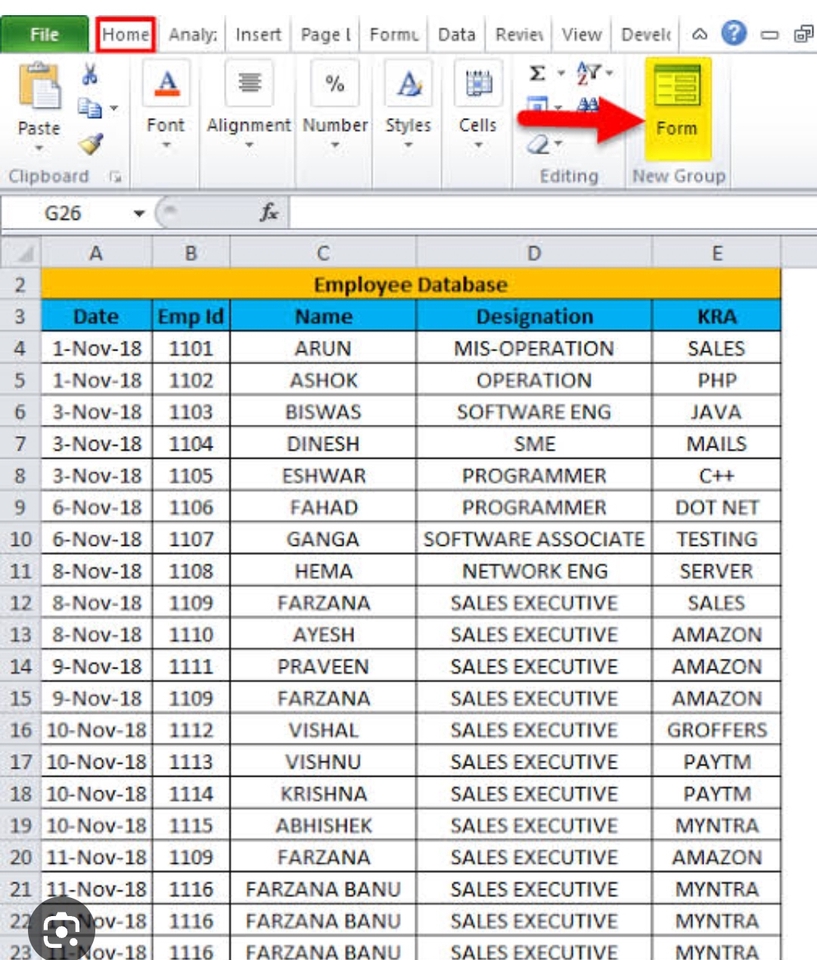Viewport: 817px width, 960px height.
Task: Click the Clear eraser icon
Action: [x=538, y=144]
